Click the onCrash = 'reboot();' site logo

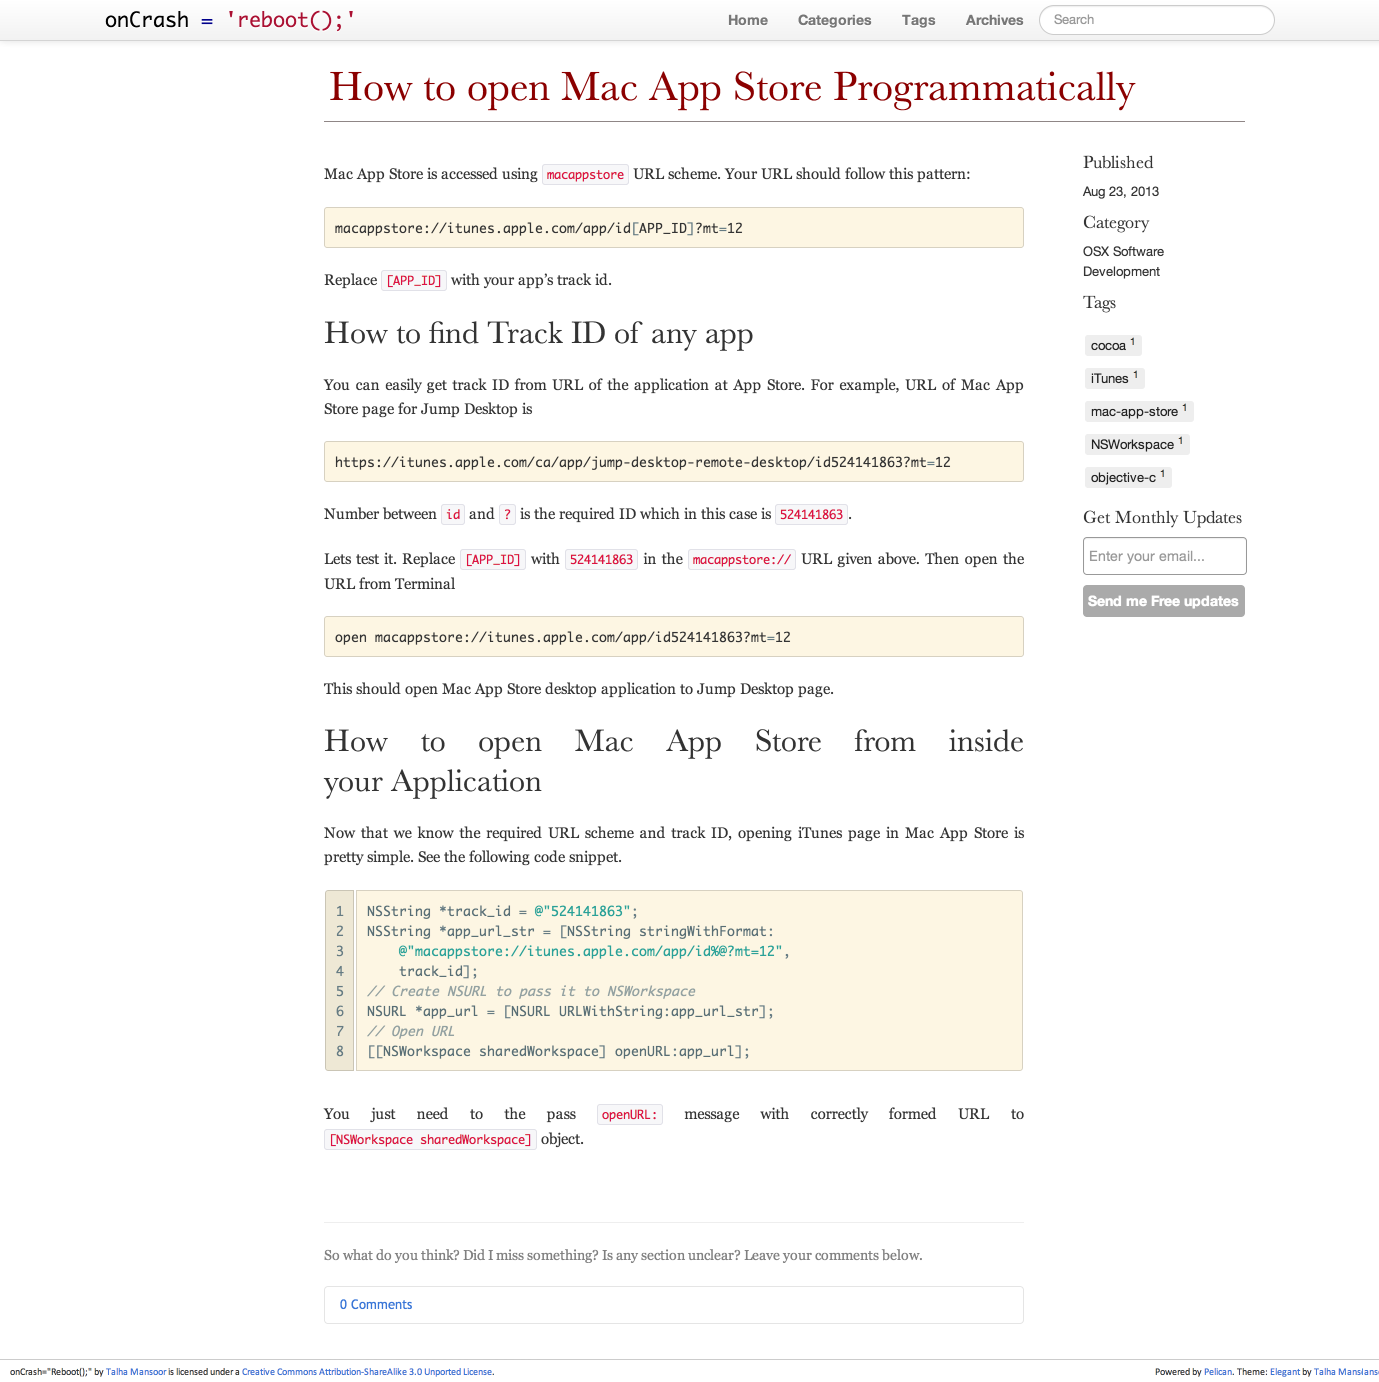pos(230,20)
